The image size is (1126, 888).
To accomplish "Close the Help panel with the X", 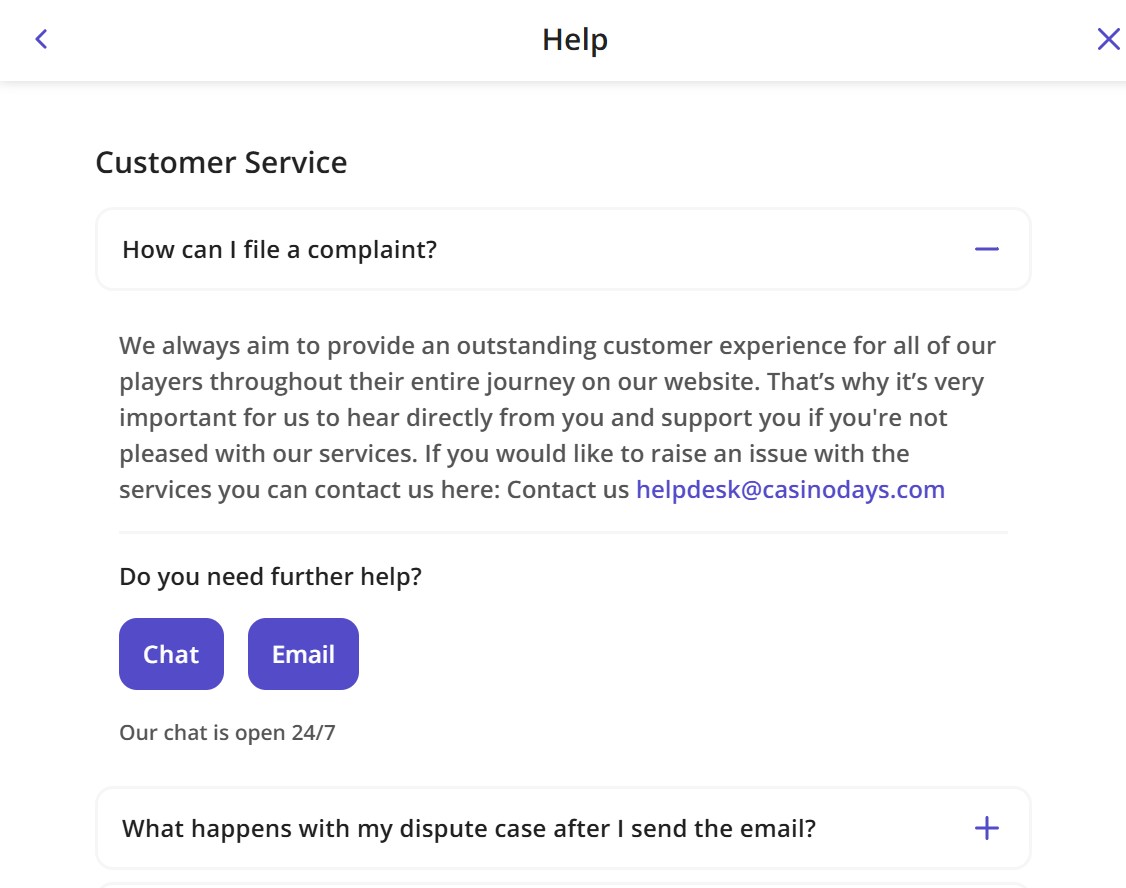I will click(1108, 39).
